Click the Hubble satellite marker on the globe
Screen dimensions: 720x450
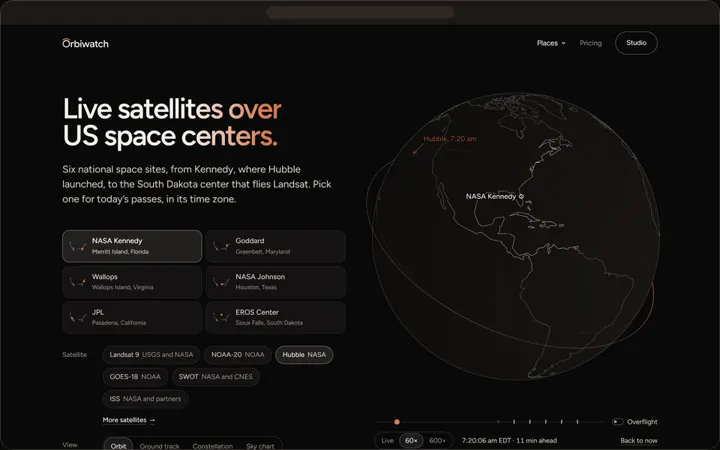(x=414, y=152)
